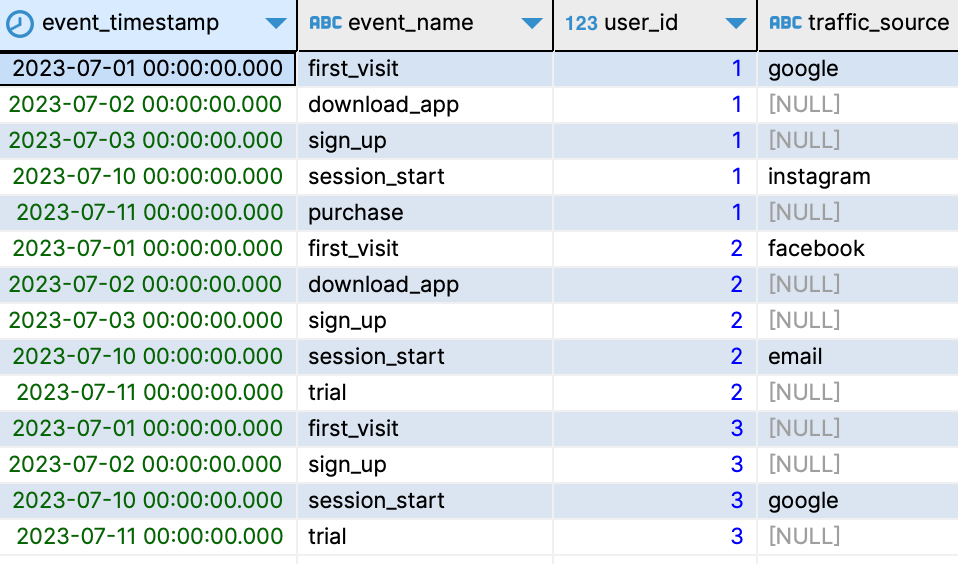Select user_id cell in the purchase row
958x564 pixels.
655,213
